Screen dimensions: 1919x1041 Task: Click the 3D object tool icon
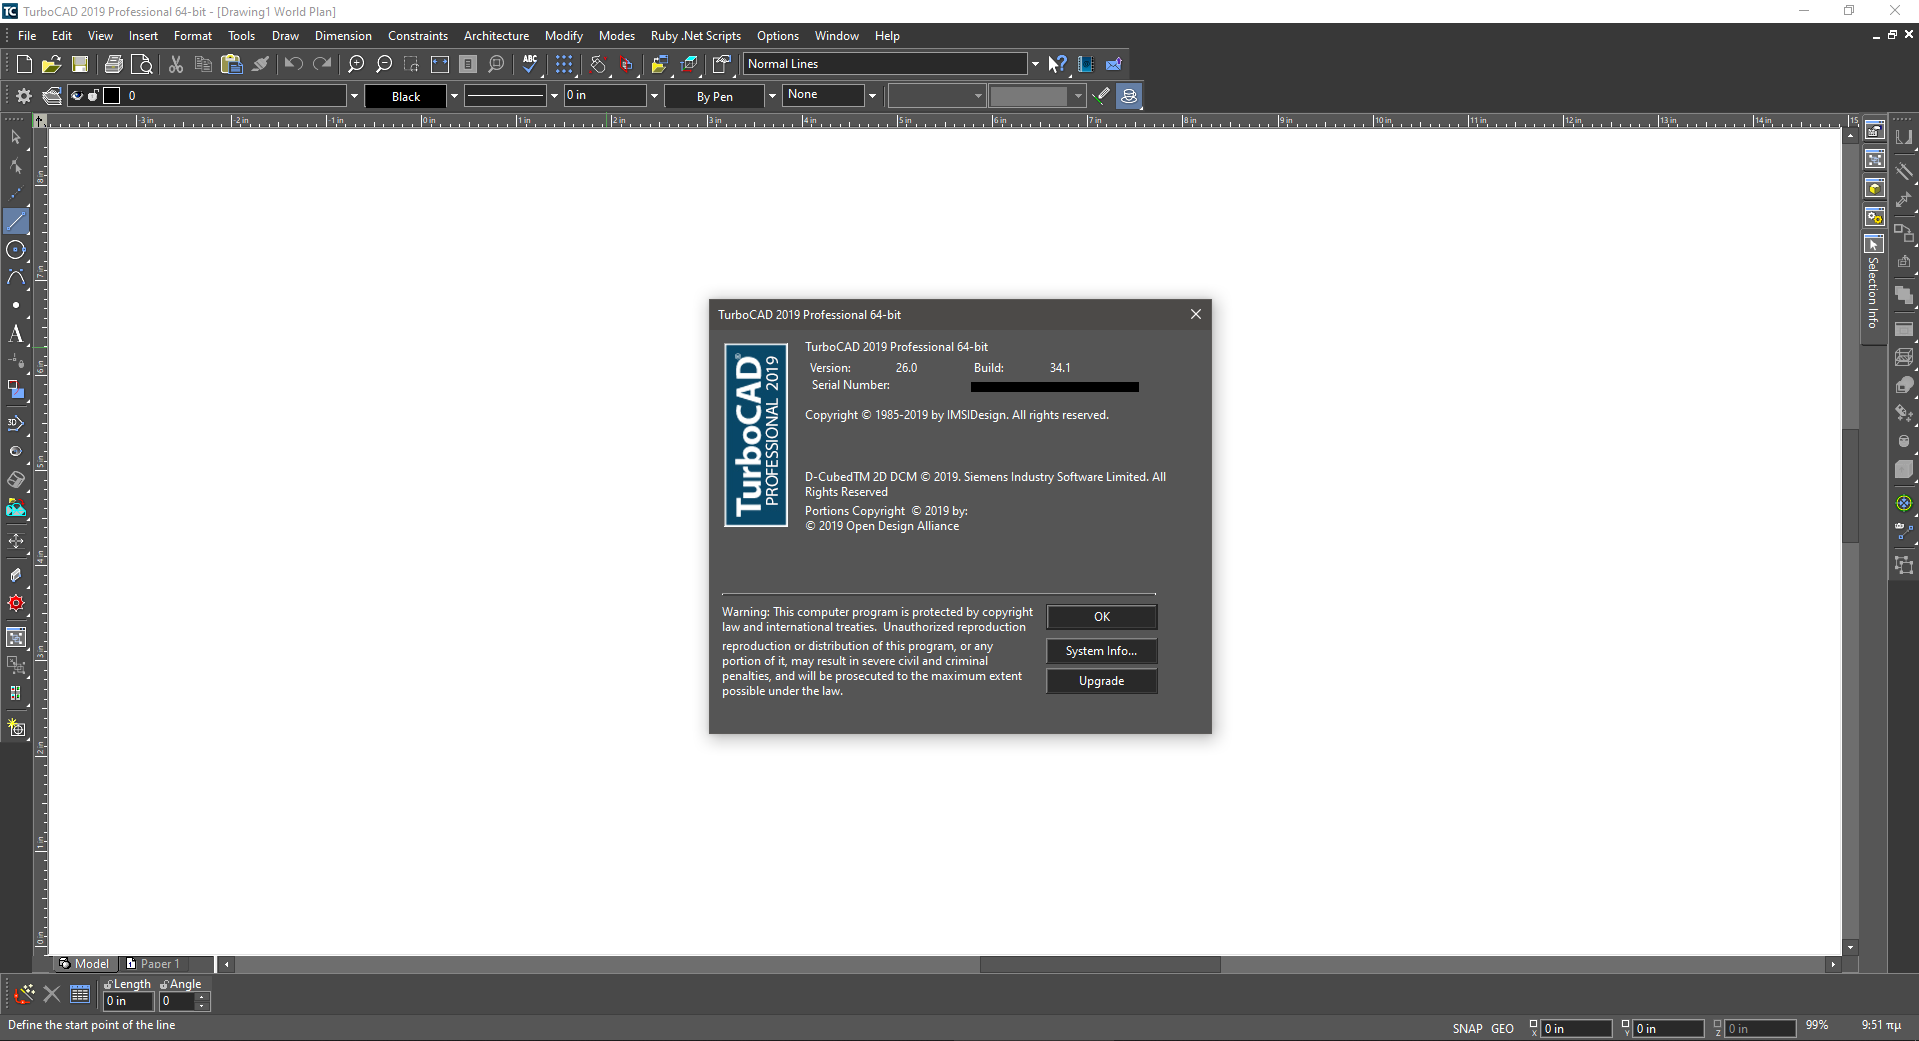[x=16, y=423]
